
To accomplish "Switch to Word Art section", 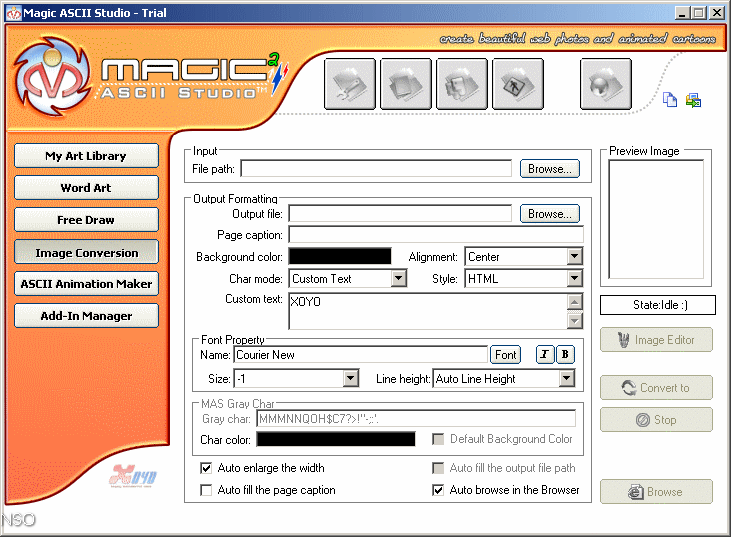I will (x=86, y=188).
